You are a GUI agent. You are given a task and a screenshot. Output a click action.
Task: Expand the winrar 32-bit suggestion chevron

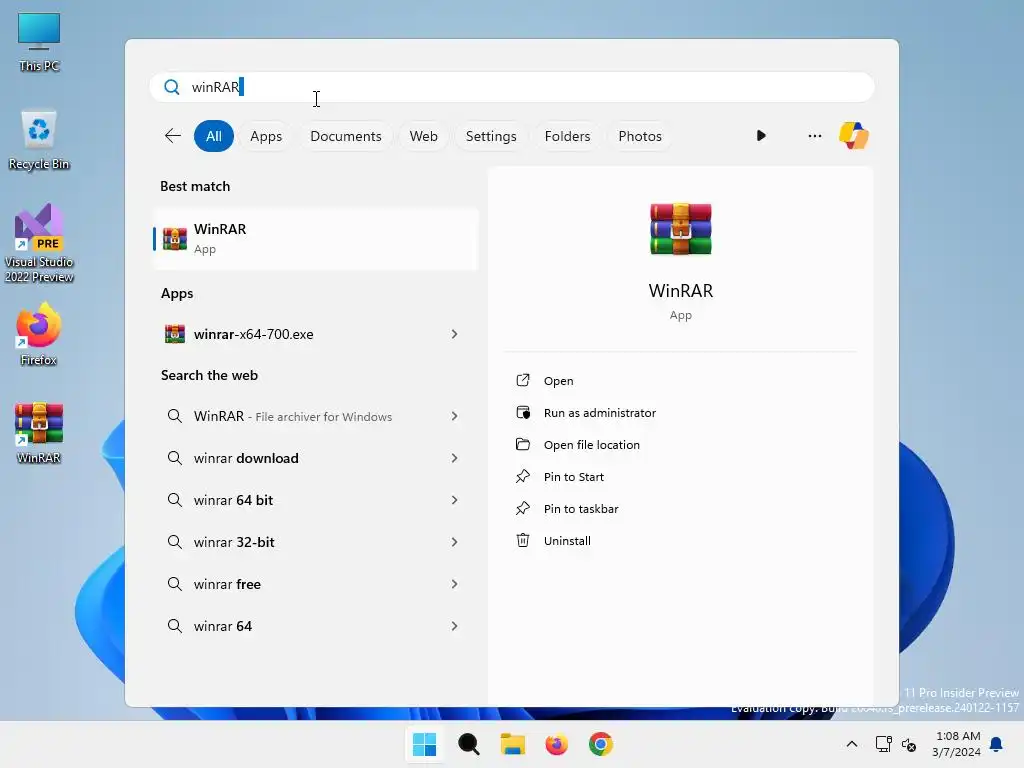pyautogui.click(x=454, y=542)
